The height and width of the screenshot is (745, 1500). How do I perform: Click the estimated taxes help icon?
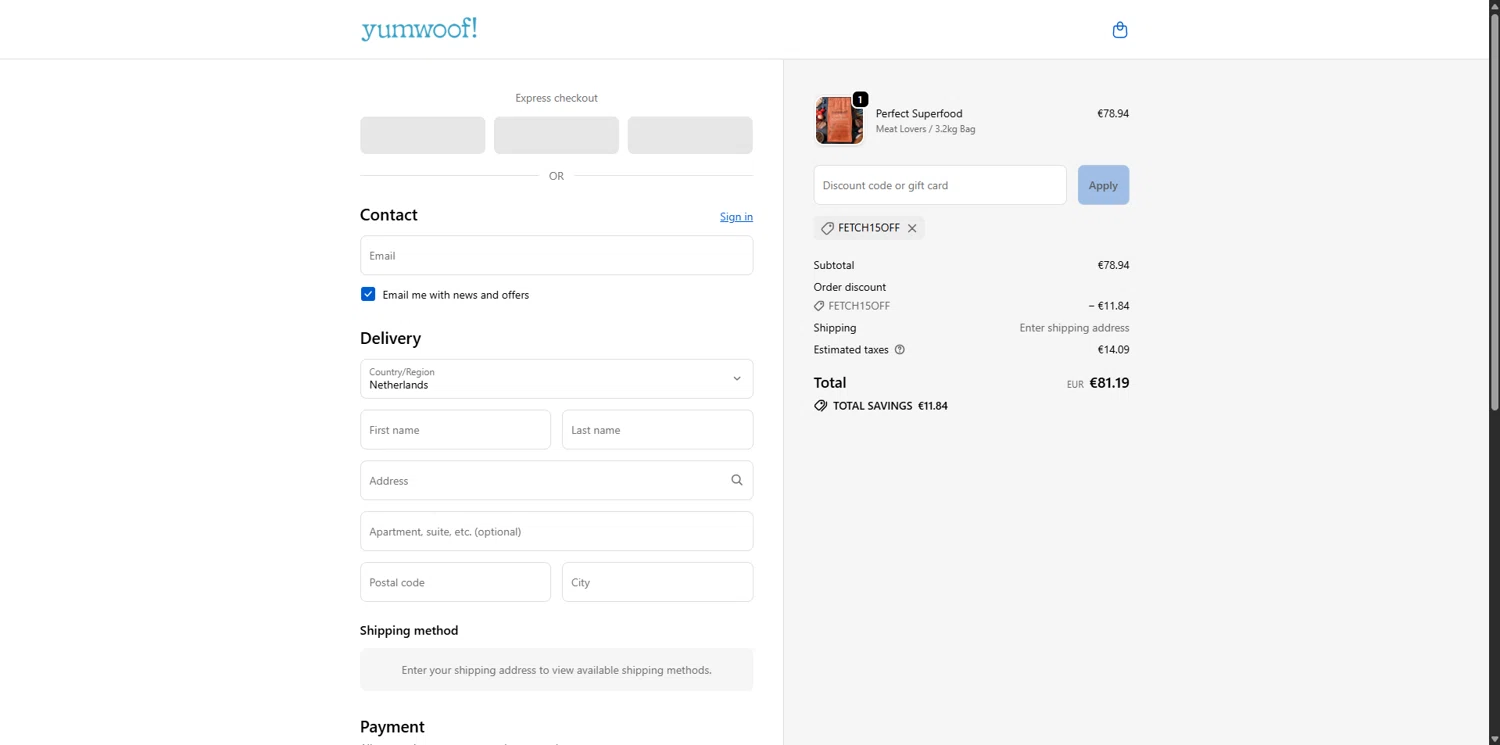[x=900, y=350]
